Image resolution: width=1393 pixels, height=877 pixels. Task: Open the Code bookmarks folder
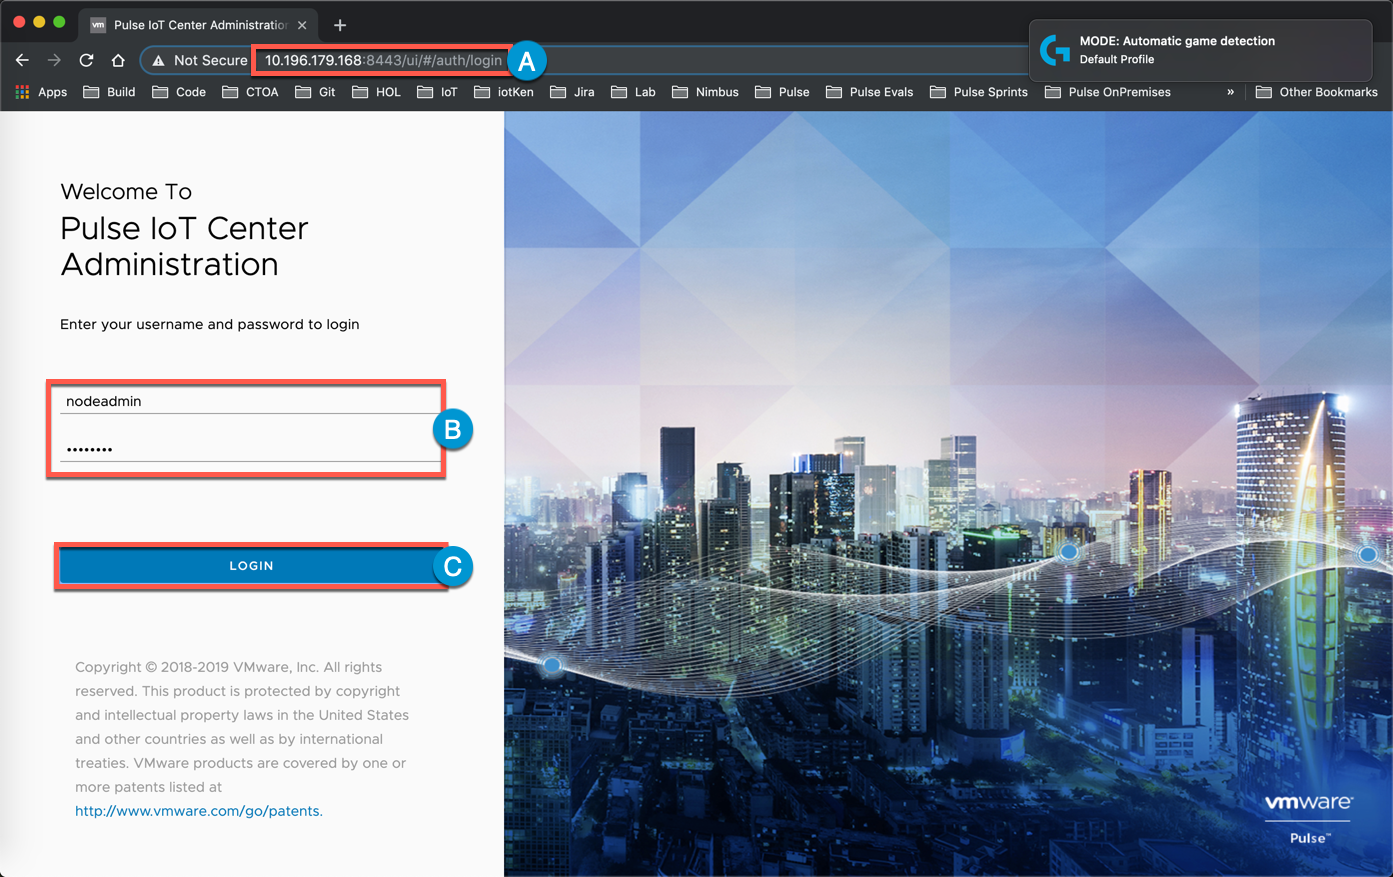(x=179, y=92)
